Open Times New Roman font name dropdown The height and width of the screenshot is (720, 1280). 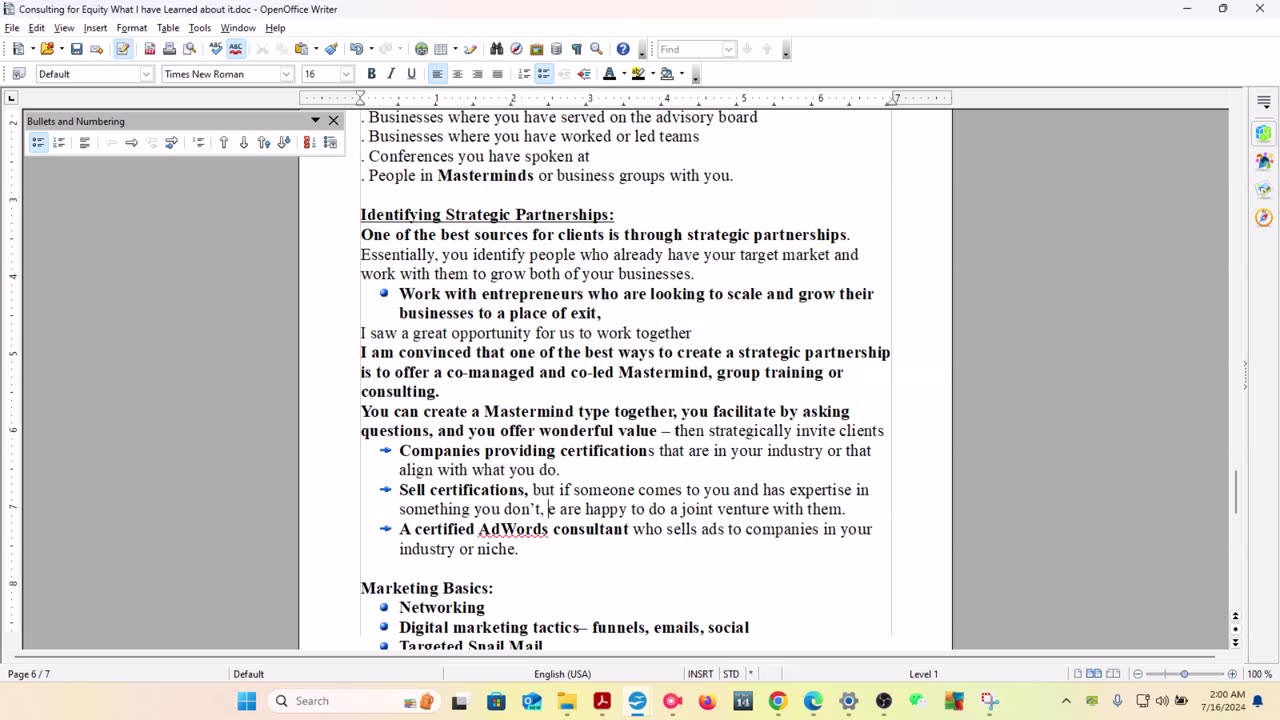click(286, 74)
